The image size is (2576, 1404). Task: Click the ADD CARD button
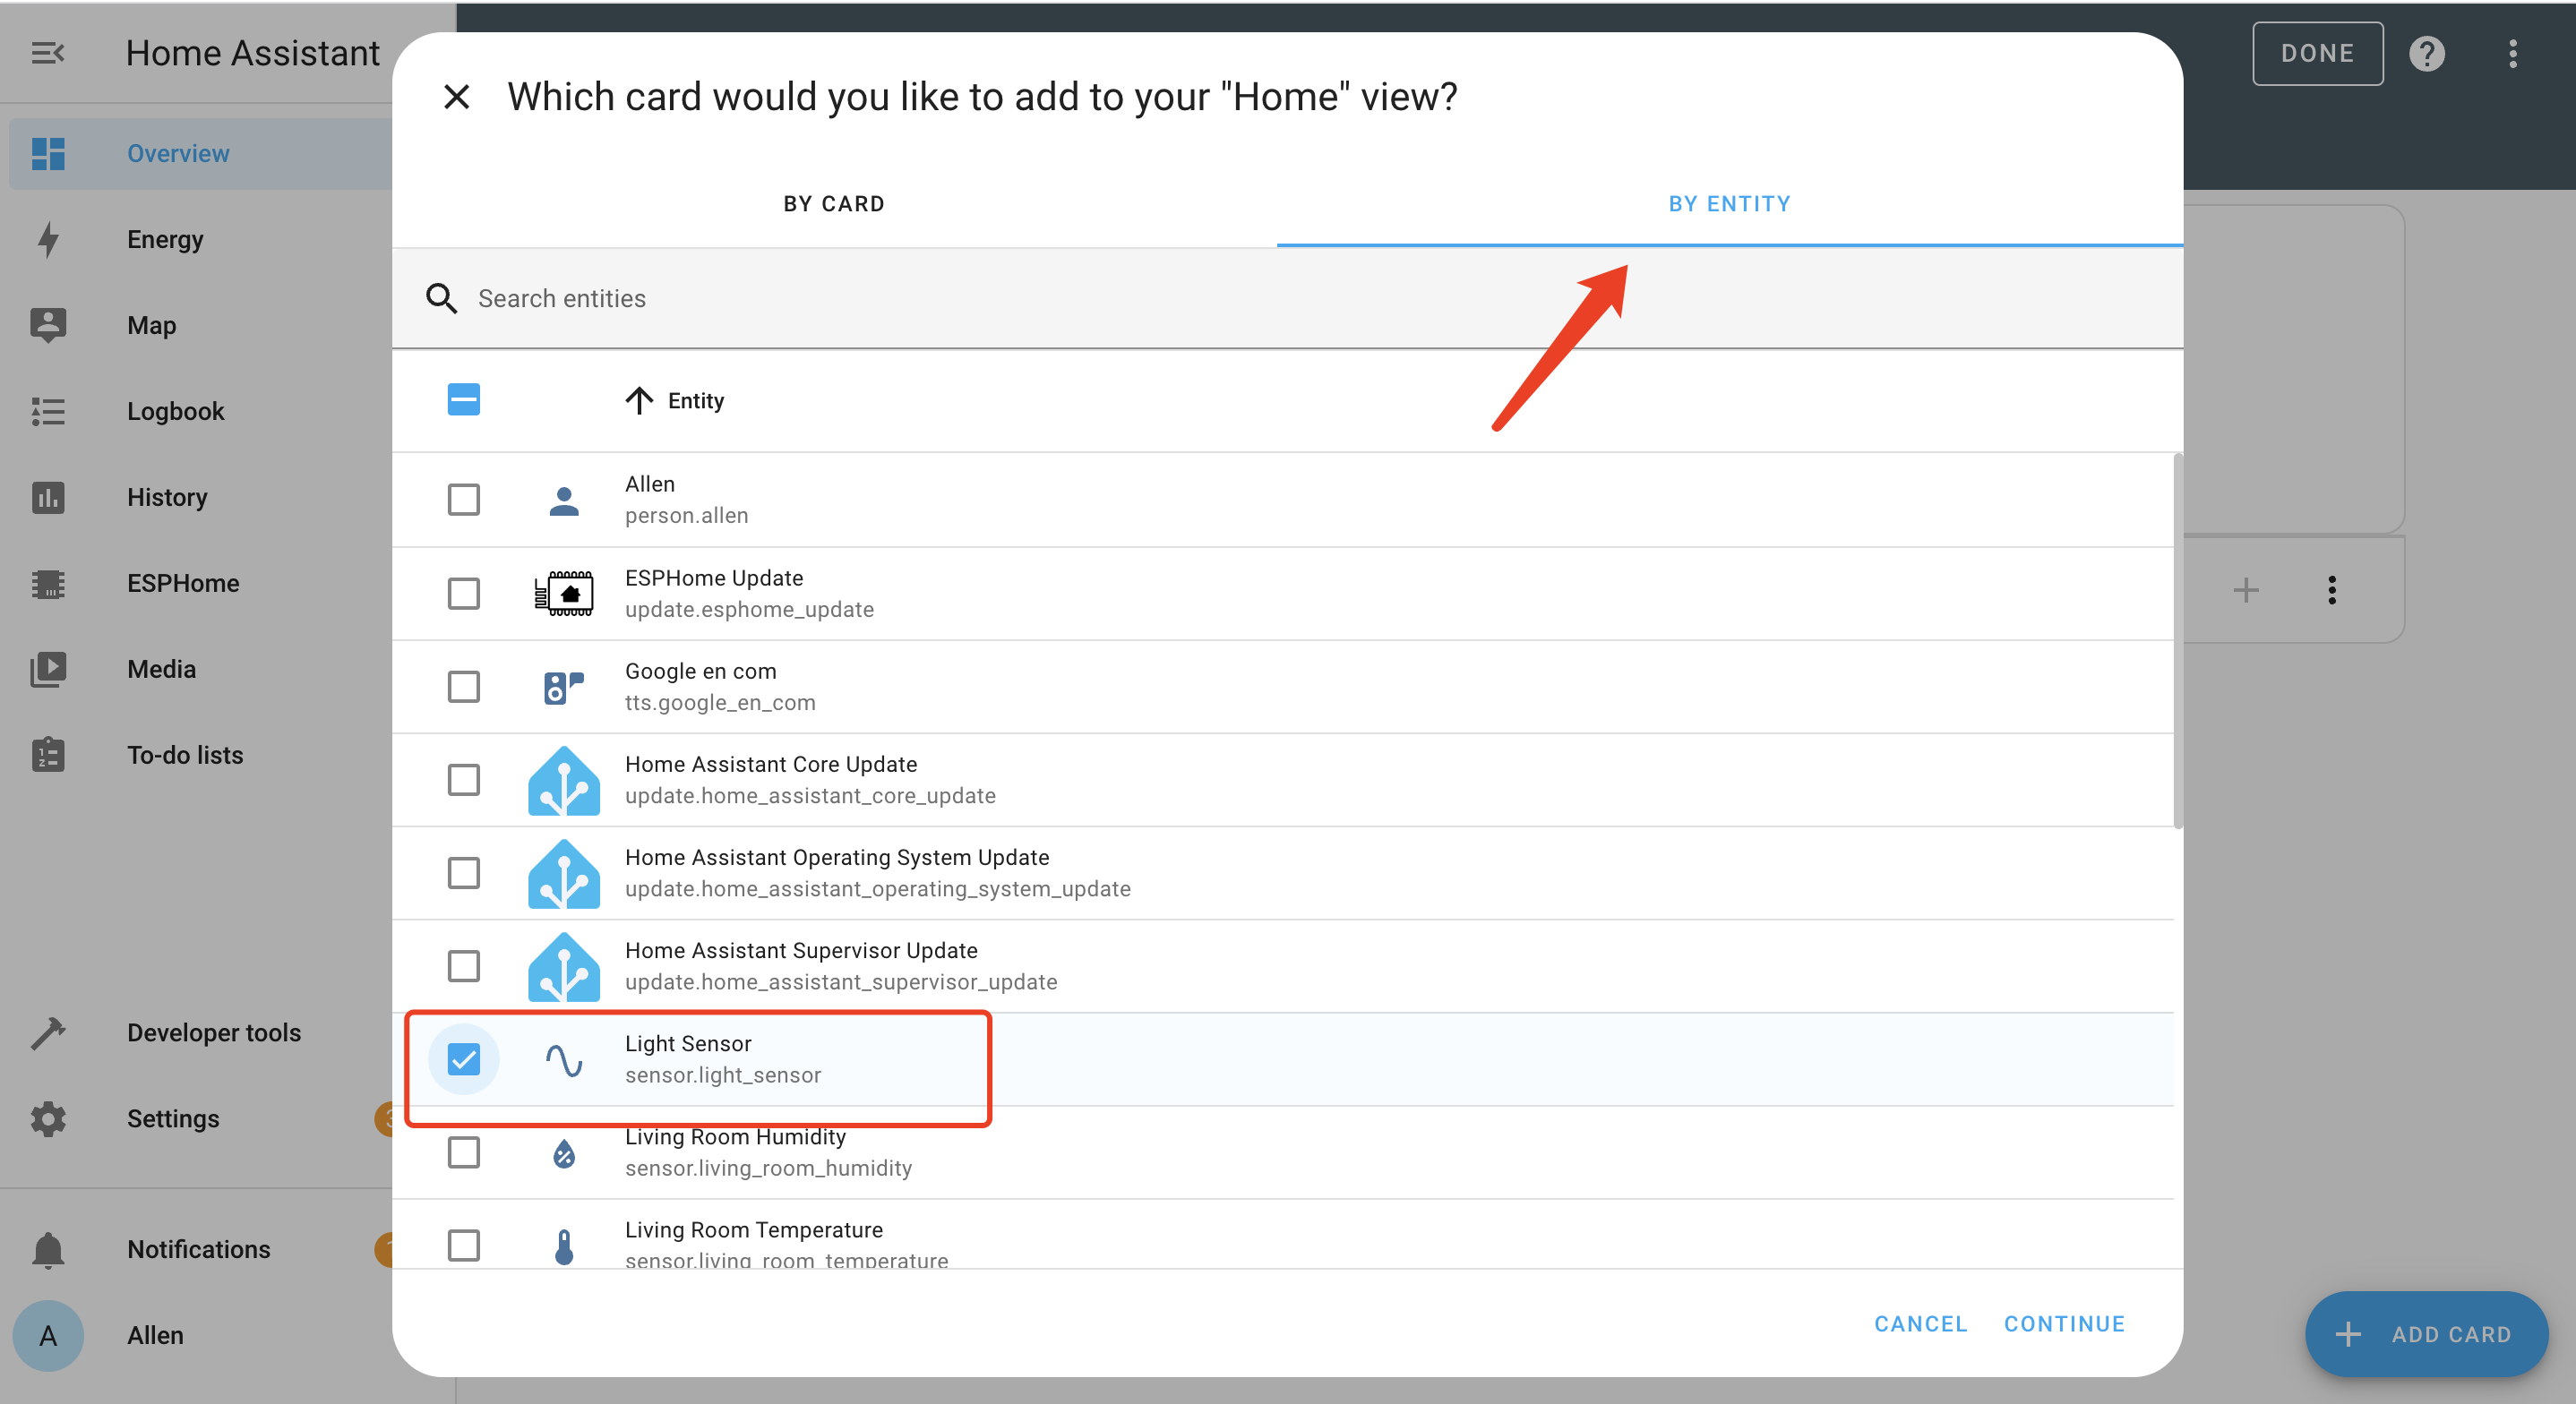[x=2426, y=1333]
